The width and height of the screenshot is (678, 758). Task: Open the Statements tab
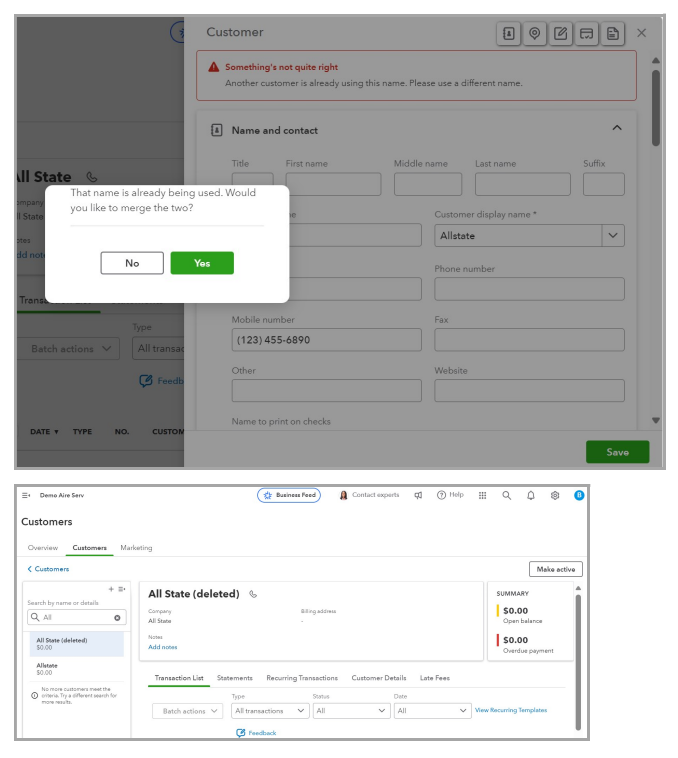tap(235, 678)
